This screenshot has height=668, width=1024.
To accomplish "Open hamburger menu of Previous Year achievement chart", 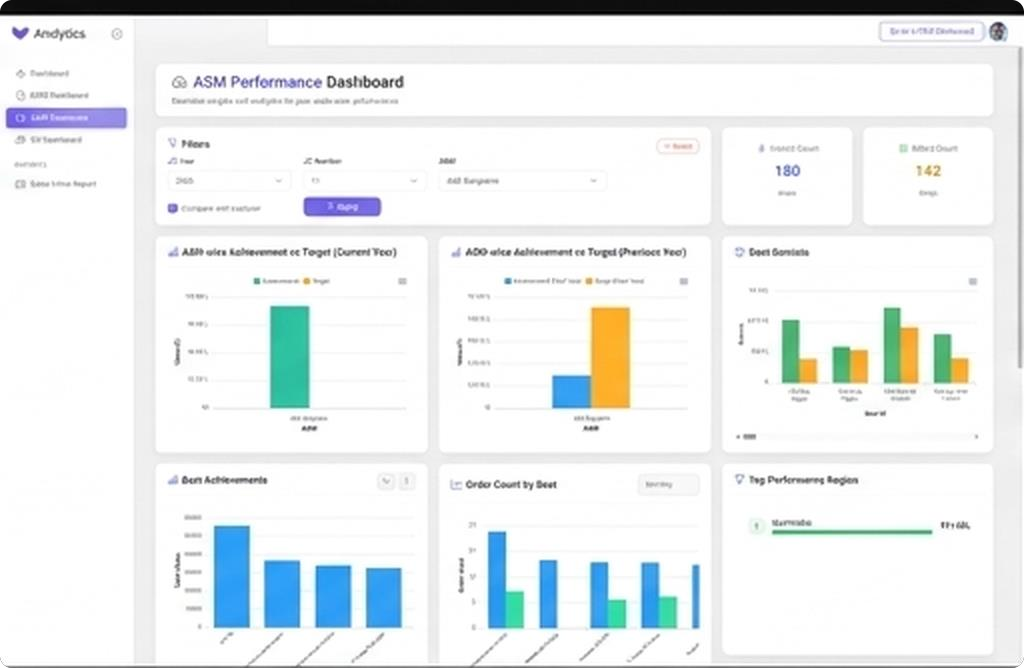I will pos(684,281).
